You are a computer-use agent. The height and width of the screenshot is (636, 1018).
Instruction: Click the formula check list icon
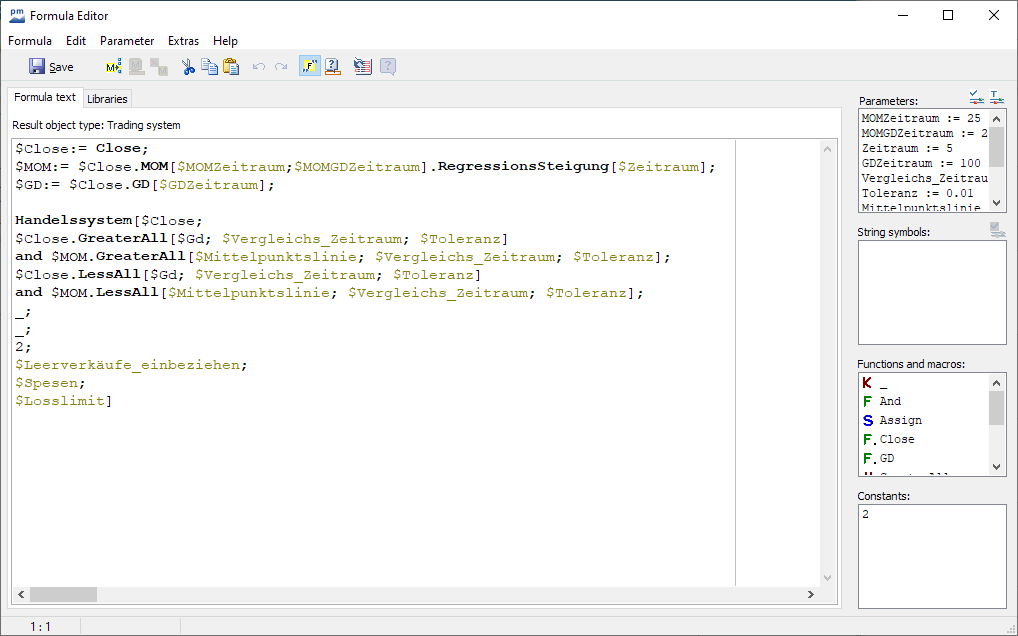pos(363,67)
